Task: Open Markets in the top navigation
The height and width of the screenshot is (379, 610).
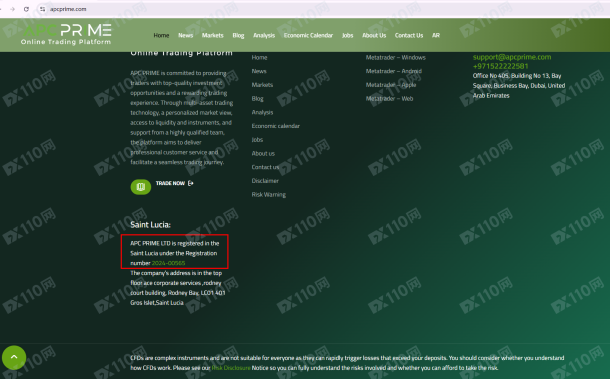Action: [212, 35]
